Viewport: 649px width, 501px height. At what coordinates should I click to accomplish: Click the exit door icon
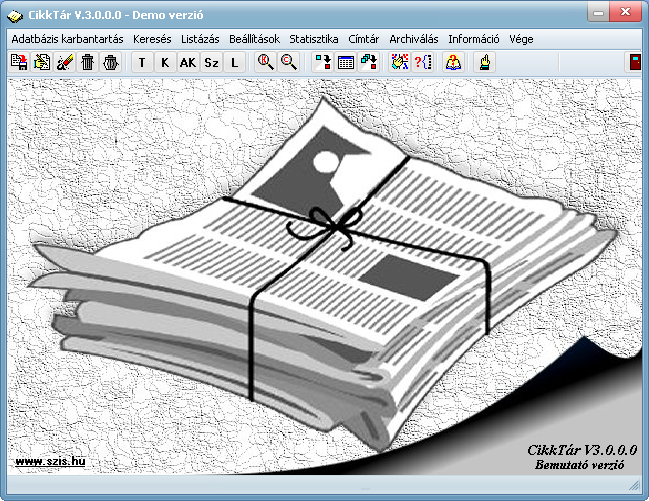pyautogui.click(x=634, y=63)
